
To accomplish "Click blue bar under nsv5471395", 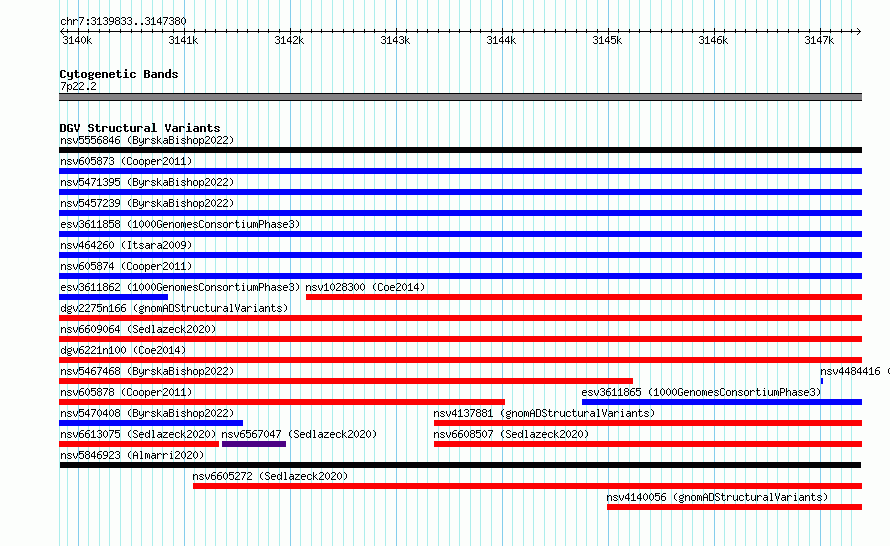I will tap(460, 192).
